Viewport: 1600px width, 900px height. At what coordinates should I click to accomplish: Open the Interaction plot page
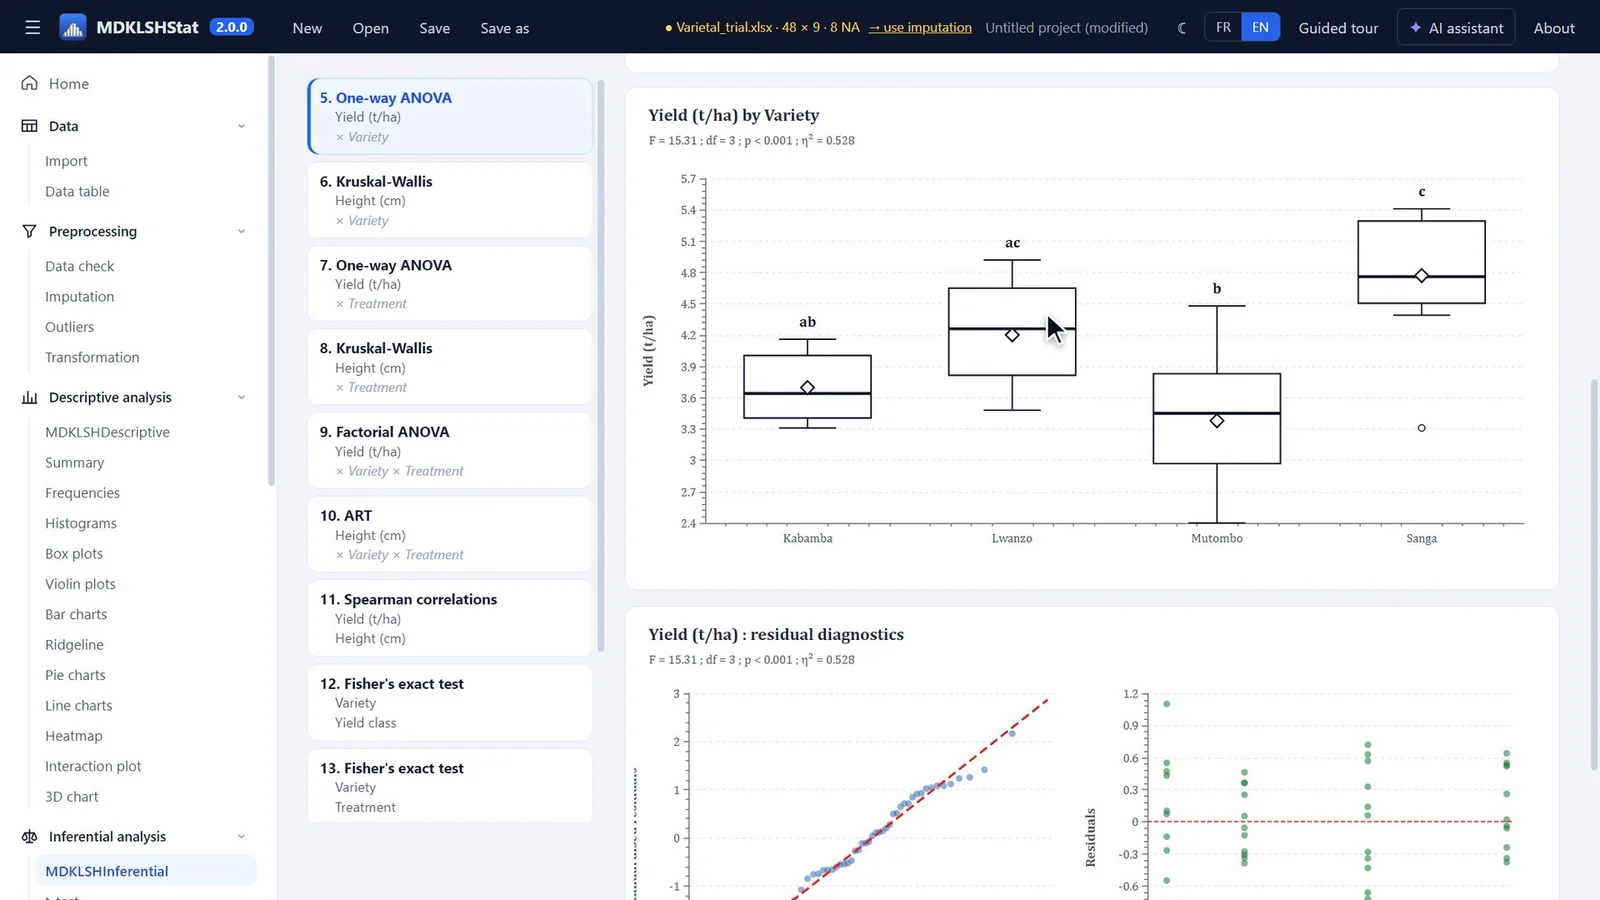click(x=93, y=766)
